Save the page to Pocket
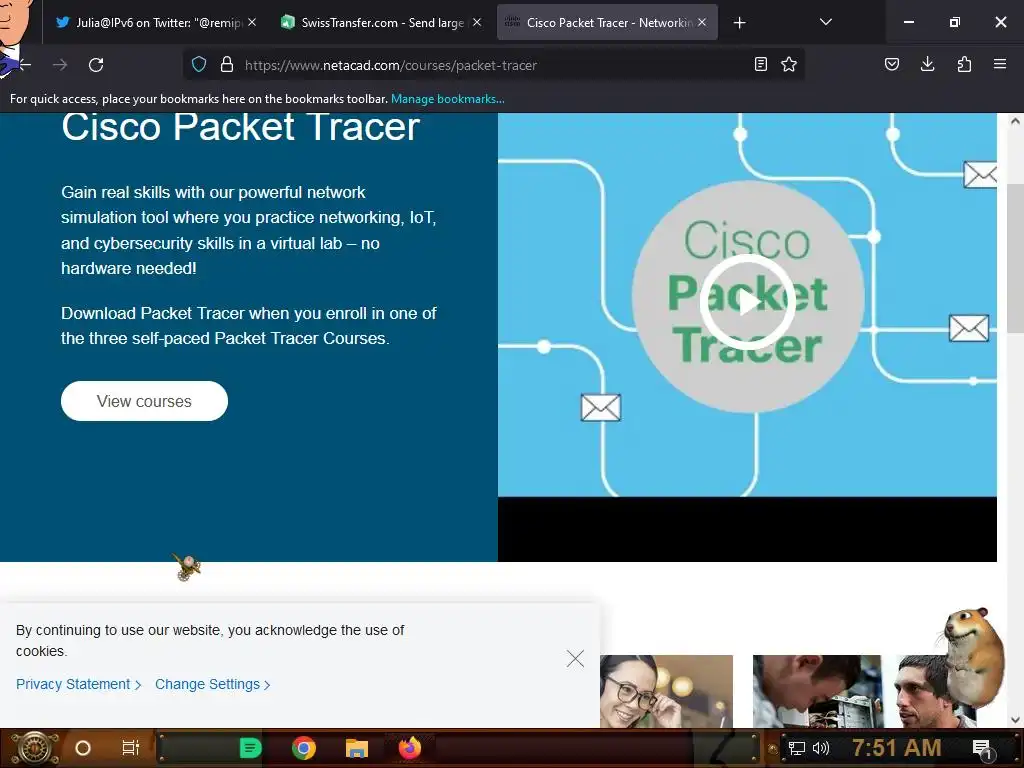 point(892,64)
